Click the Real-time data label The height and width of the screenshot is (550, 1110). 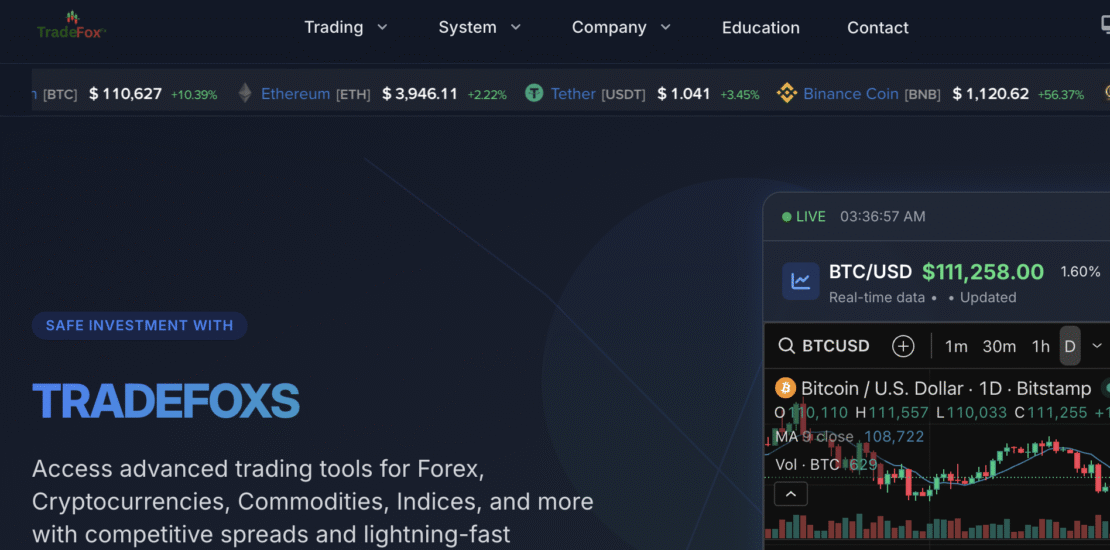pyautogui.click(x=876, y=297)
